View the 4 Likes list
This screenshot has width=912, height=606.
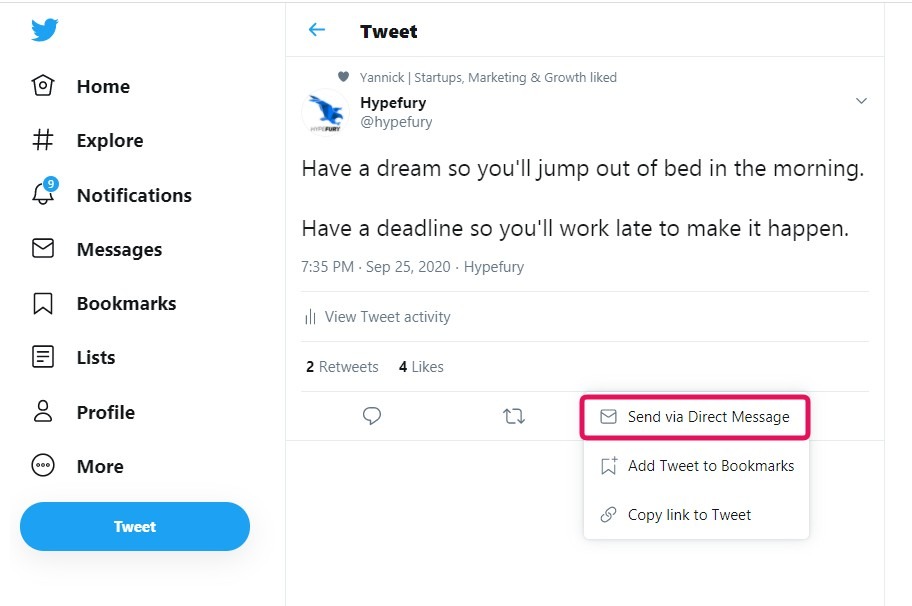pos(421,367)
